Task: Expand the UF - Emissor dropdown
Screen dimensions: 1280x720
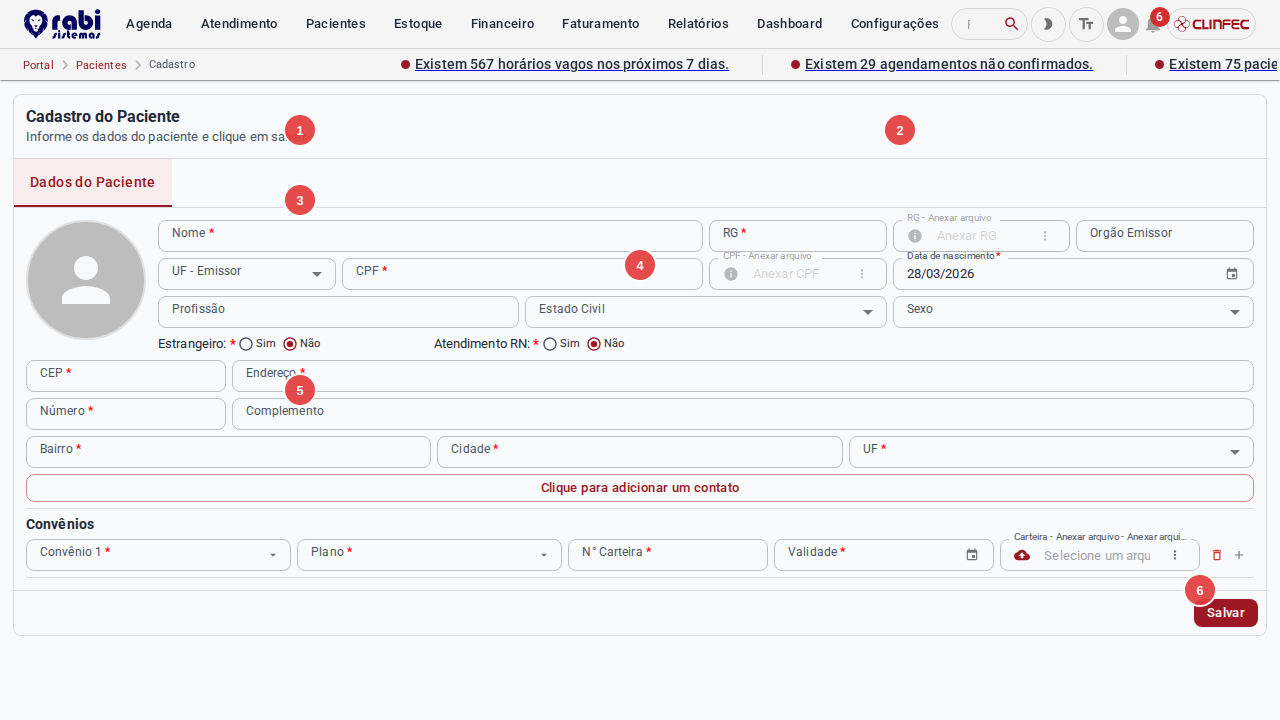Action: point(317,274)
